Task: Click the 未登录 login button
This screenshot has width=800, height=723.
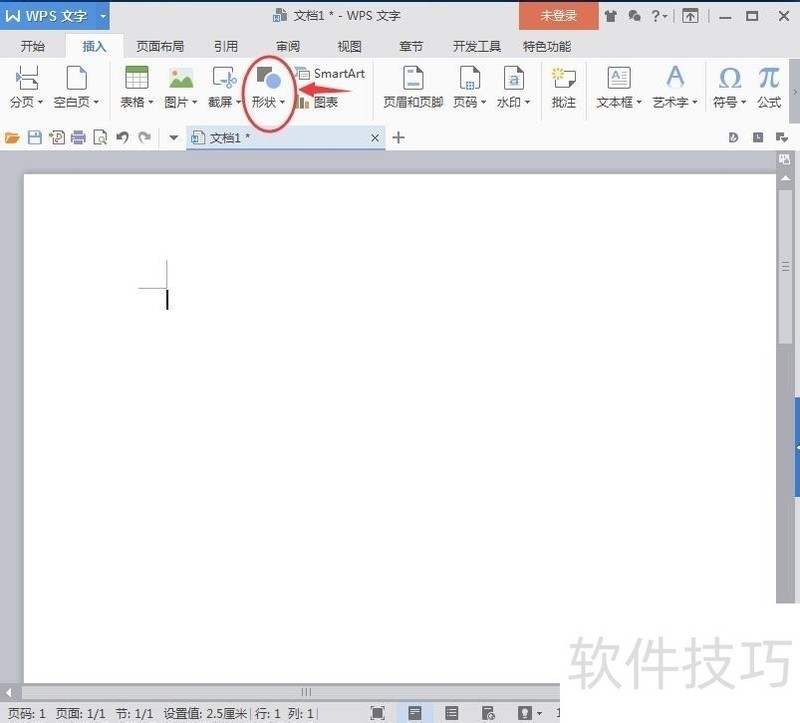Action: point(559,16)
